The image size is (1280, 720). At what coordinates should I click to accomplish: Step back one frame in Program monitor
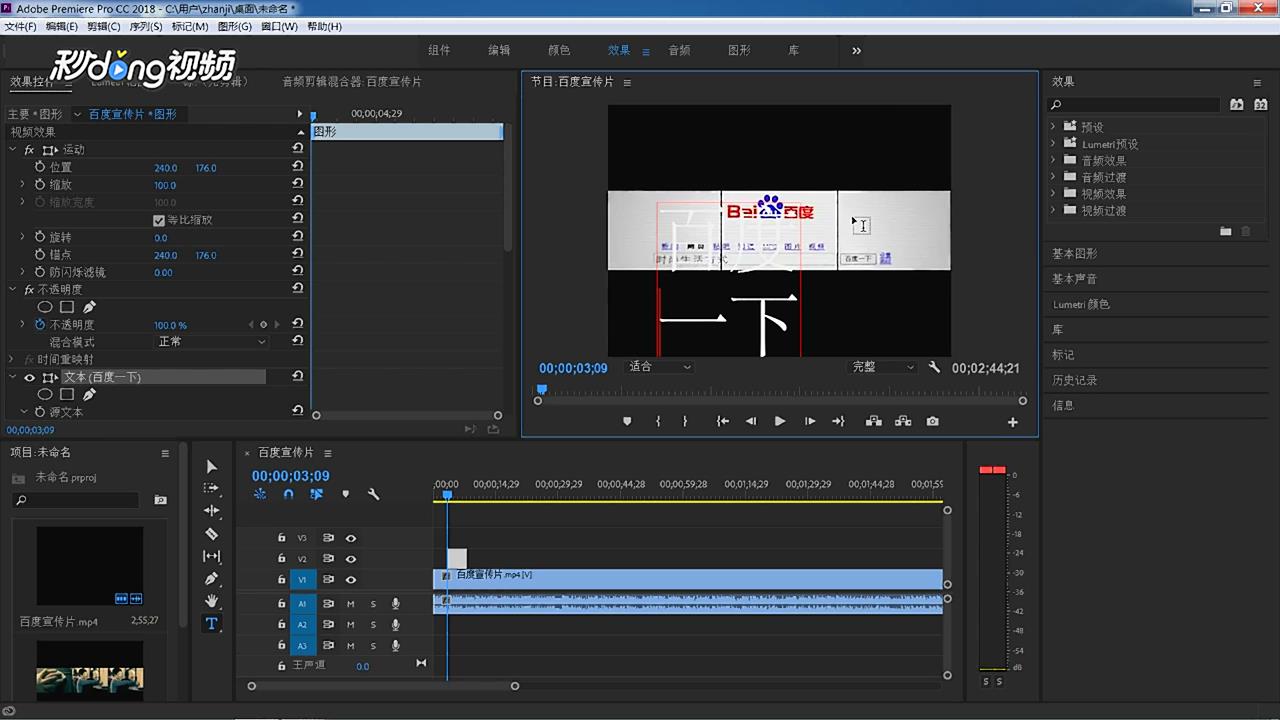tap(751, 421)
